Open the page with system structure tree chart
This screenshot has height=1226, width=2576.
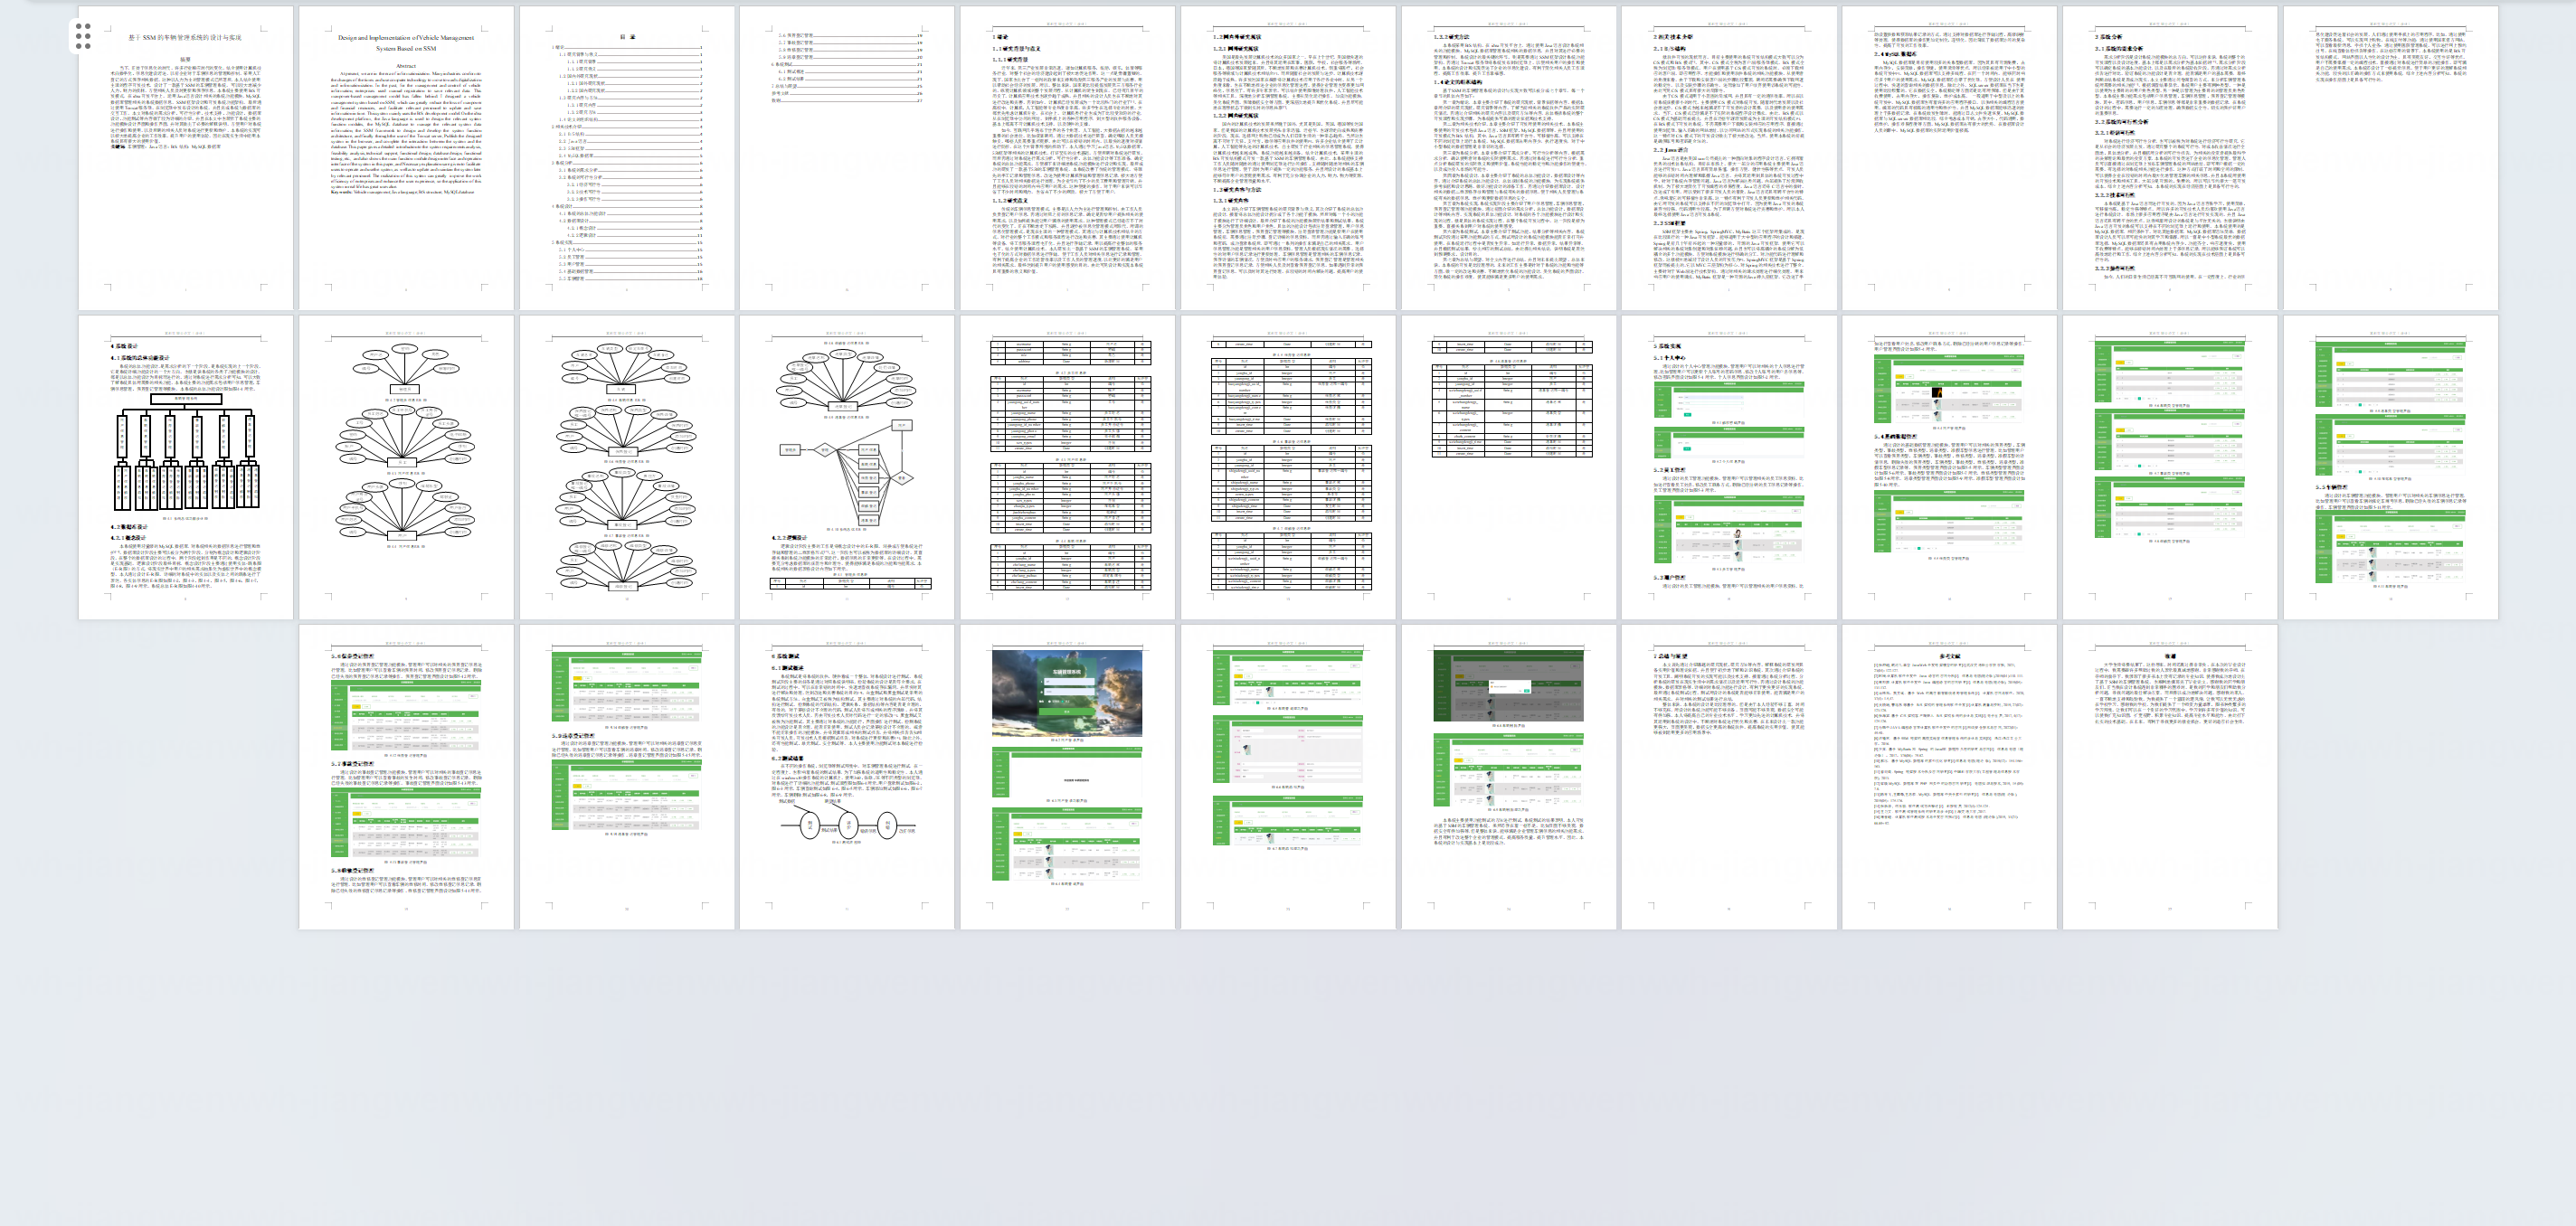click(x=186, y=467)
